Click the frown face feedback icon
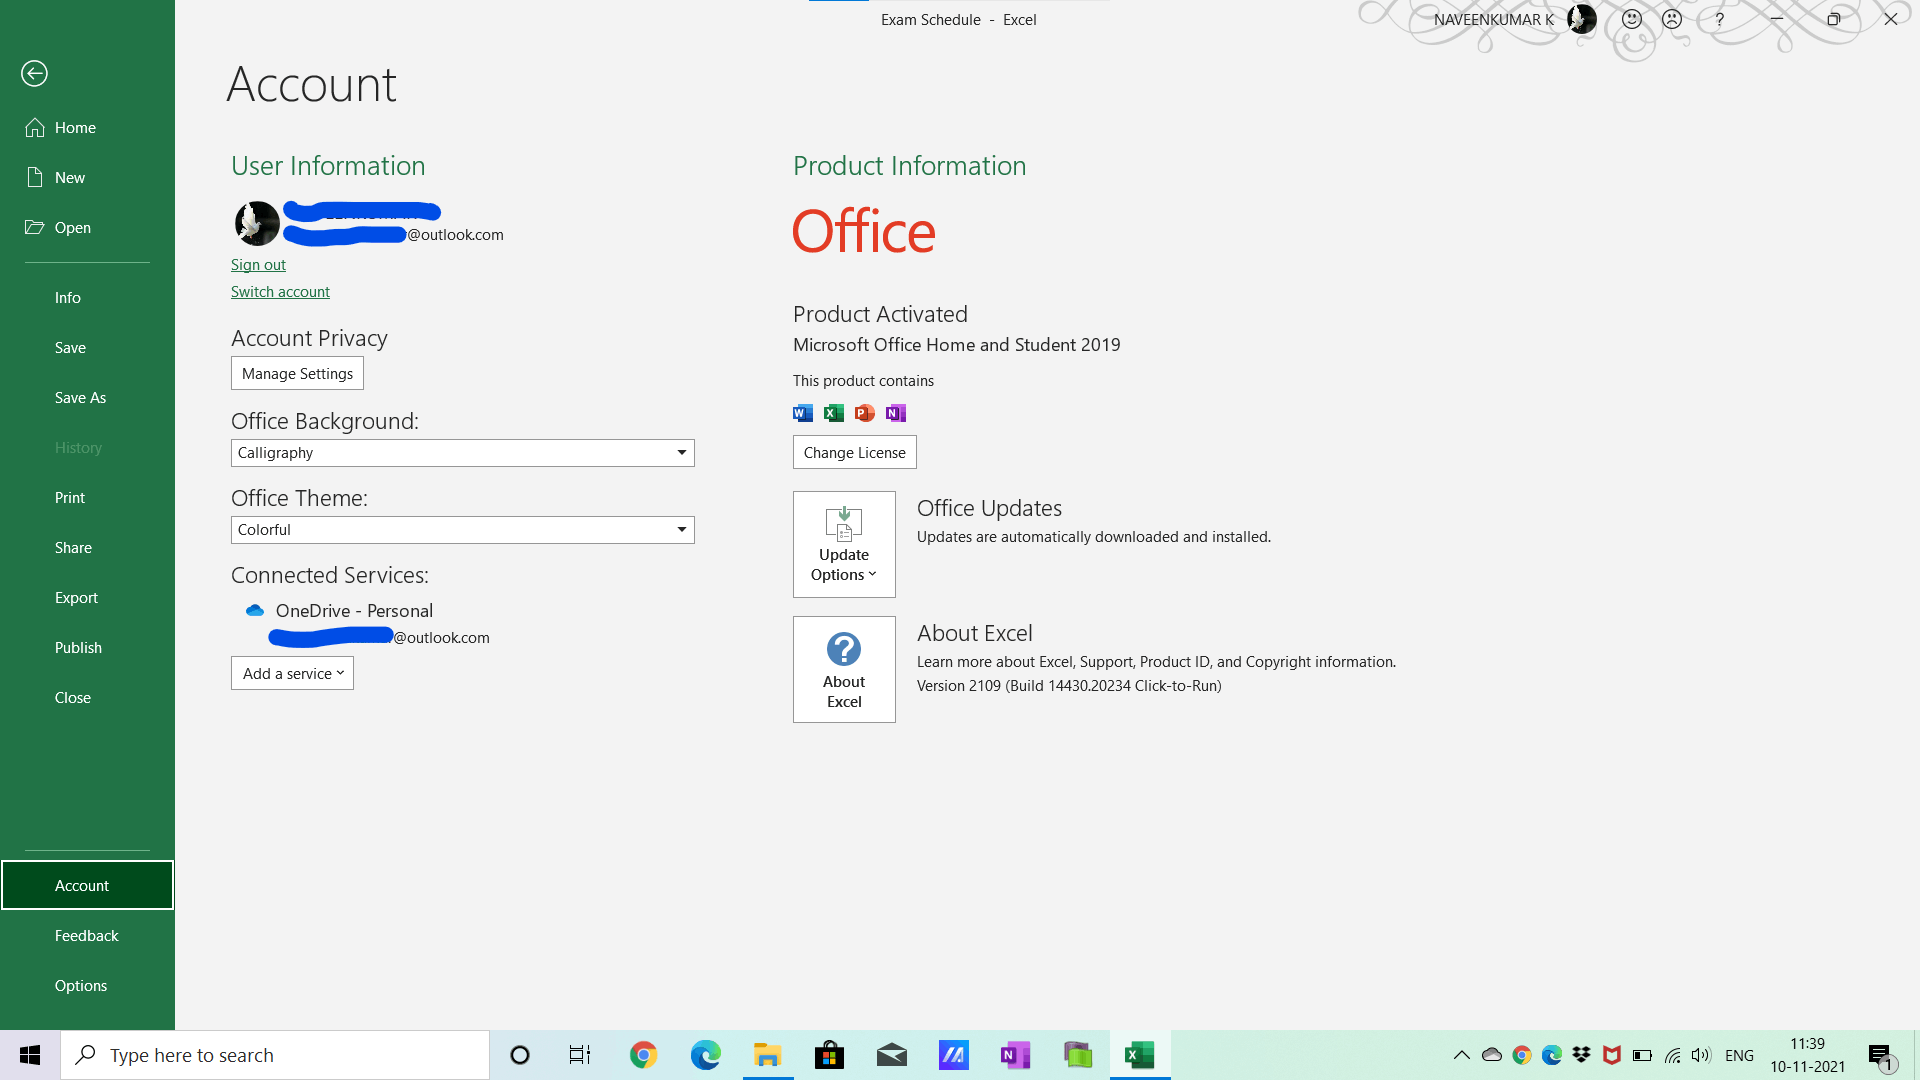Viewport: 1920px width, 1080px height. tap(1672, 19)
